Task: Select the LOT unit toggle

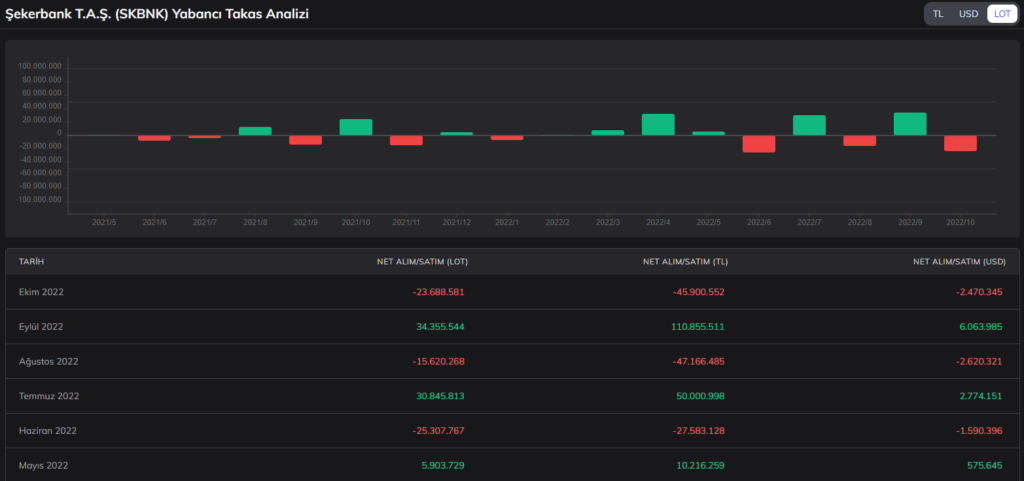Action: tap(1002, 14)
